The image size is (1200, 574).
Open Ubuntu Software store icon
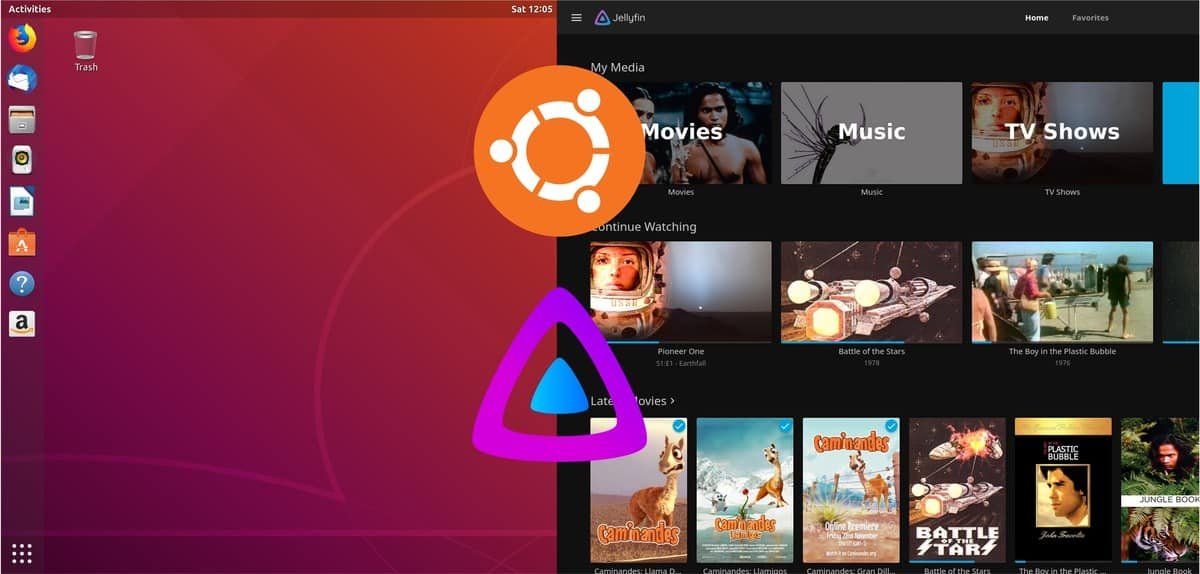[x=22, y=242]
